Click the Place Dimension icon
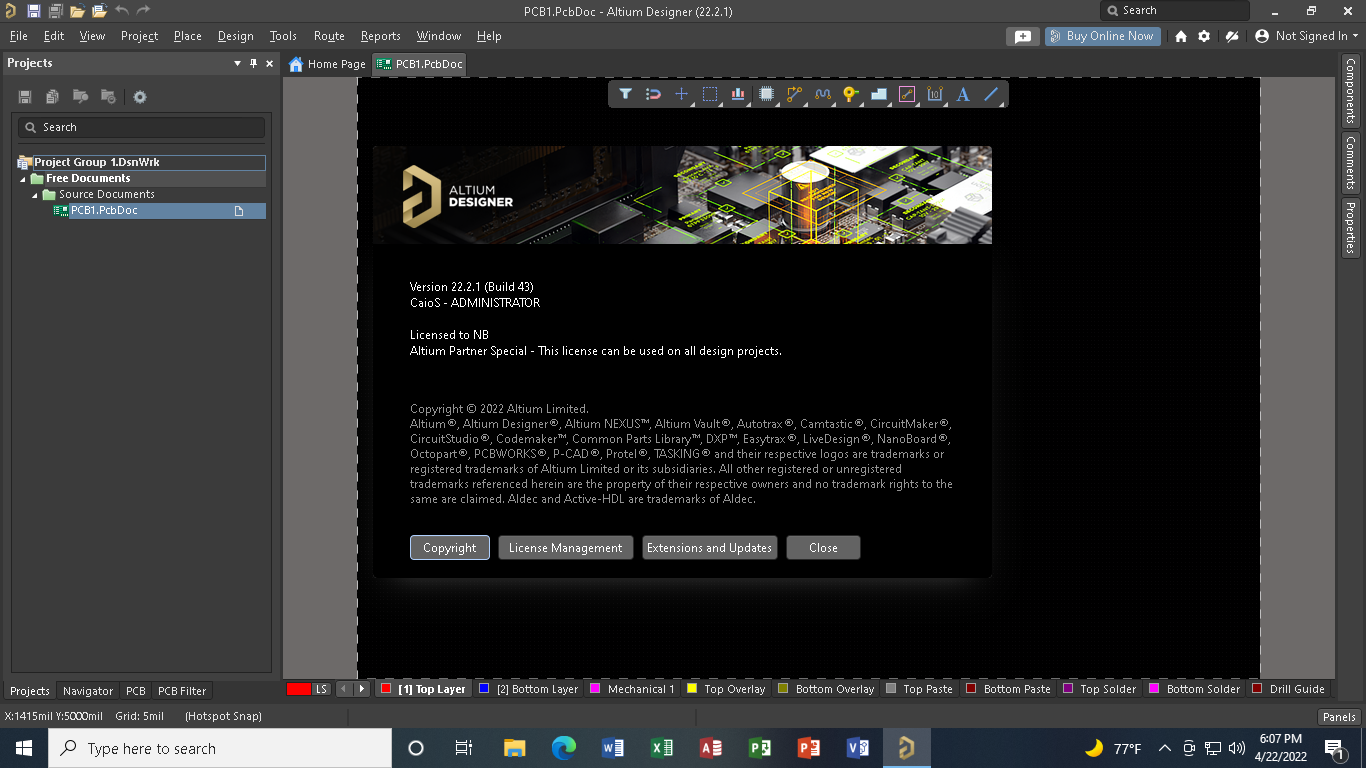1366x768 pixels. coord(935,94)
